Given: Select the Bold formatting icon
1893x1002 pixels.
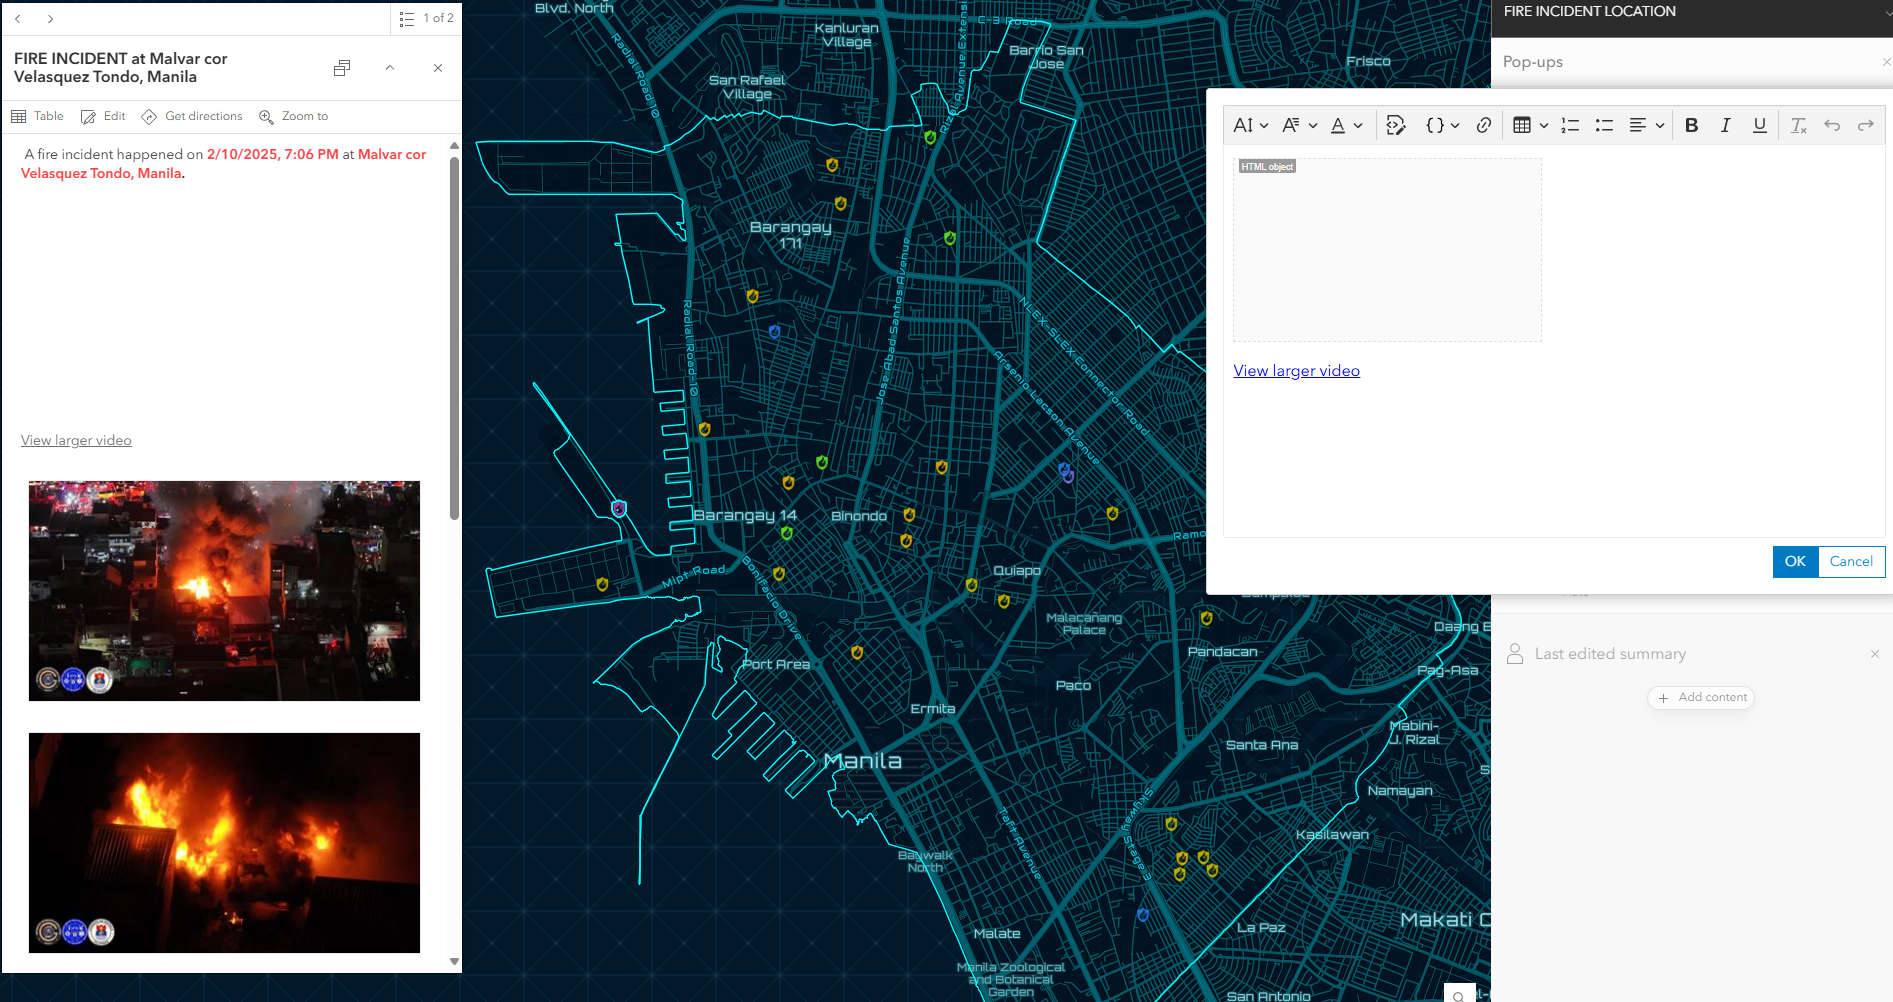Looking at the screenshot, I should point(1692,125).
